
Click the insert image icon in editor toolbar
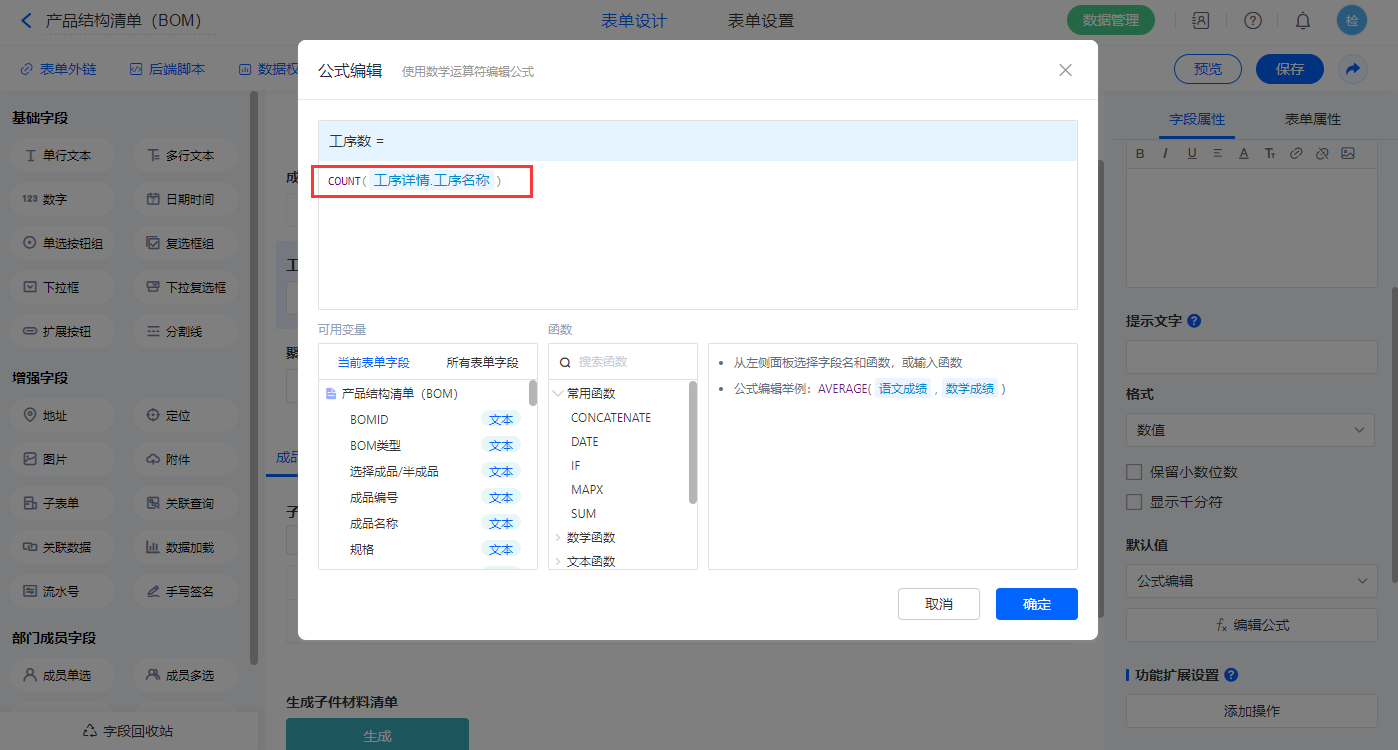point(1348,153)
